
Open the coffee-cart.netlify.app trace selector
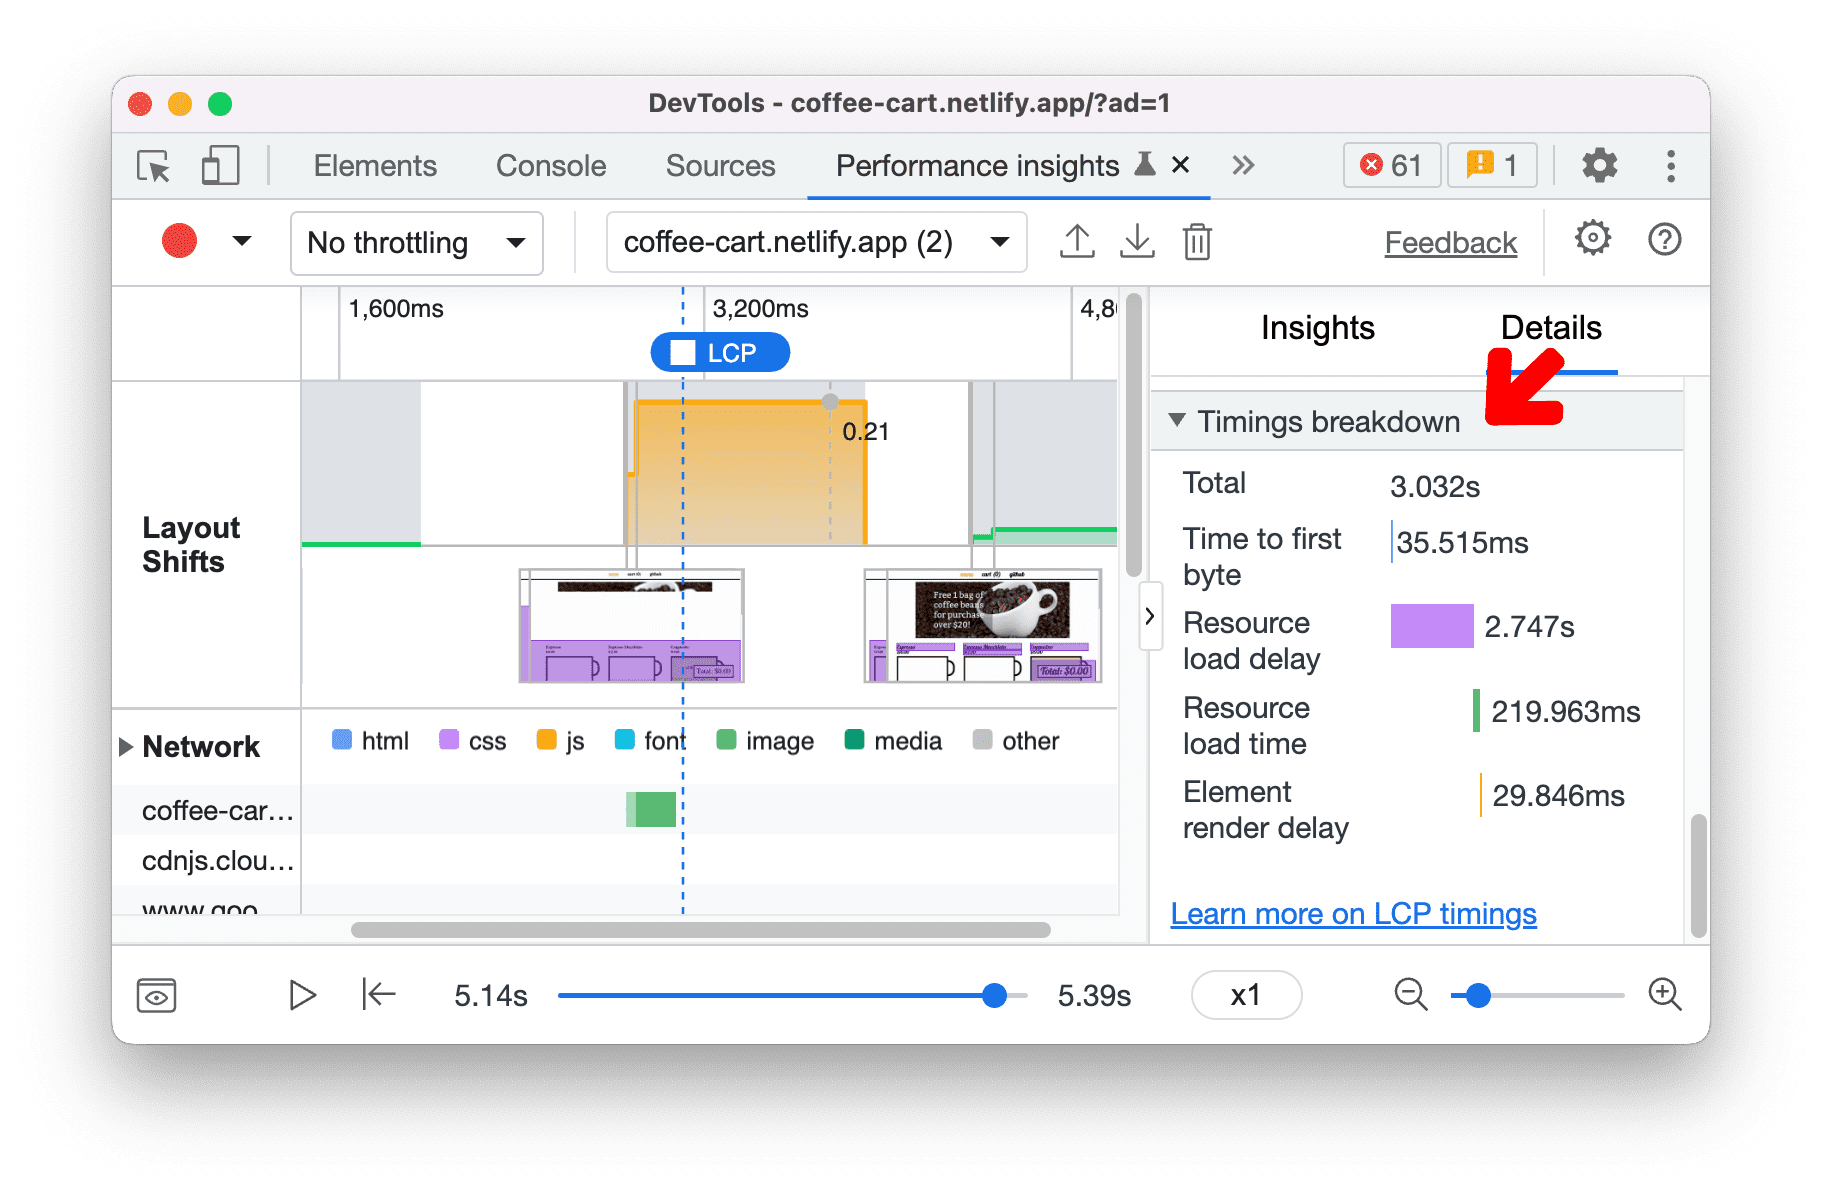pyautogui.click(x=815, y=241)
